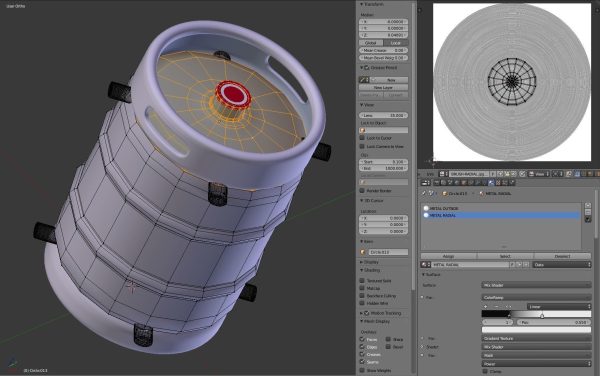Collapse the Mesh Display panel
Image resolution: width=600 pixels, height=376 pixels.
coord(362,321)
